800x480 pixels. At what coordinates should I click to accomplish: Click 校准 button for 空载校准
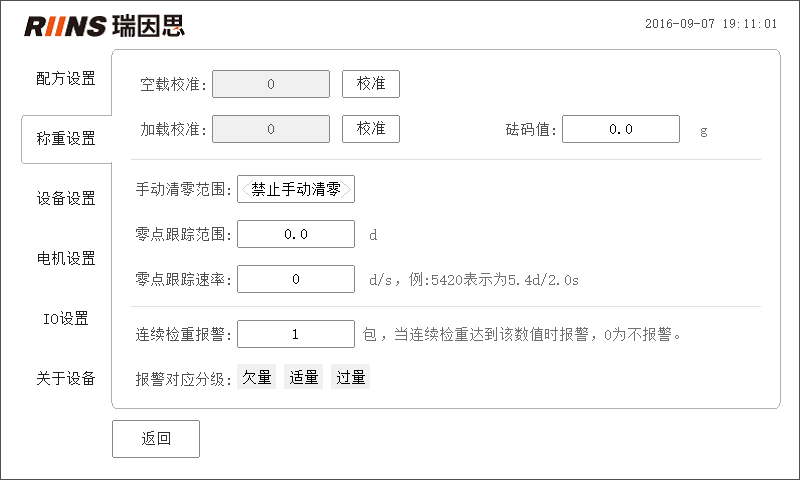[371, 84]
